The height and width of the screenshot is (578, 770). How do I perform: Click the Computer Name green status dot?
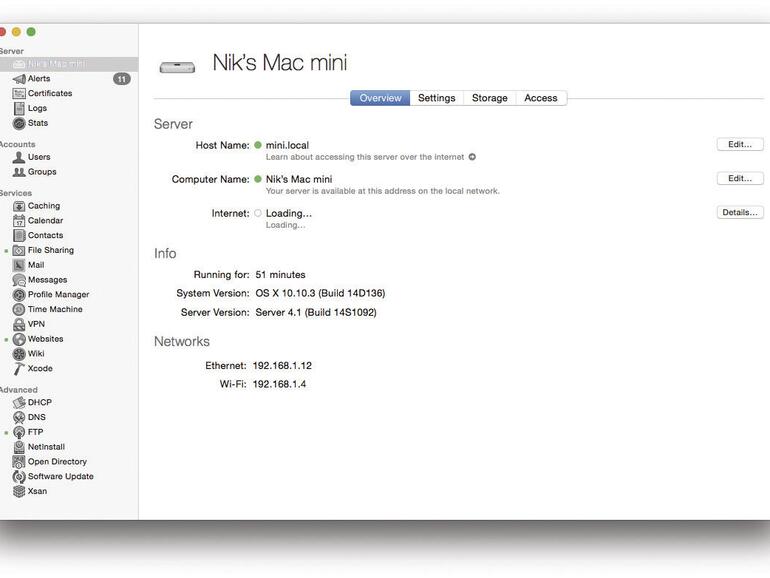(258, 179)
